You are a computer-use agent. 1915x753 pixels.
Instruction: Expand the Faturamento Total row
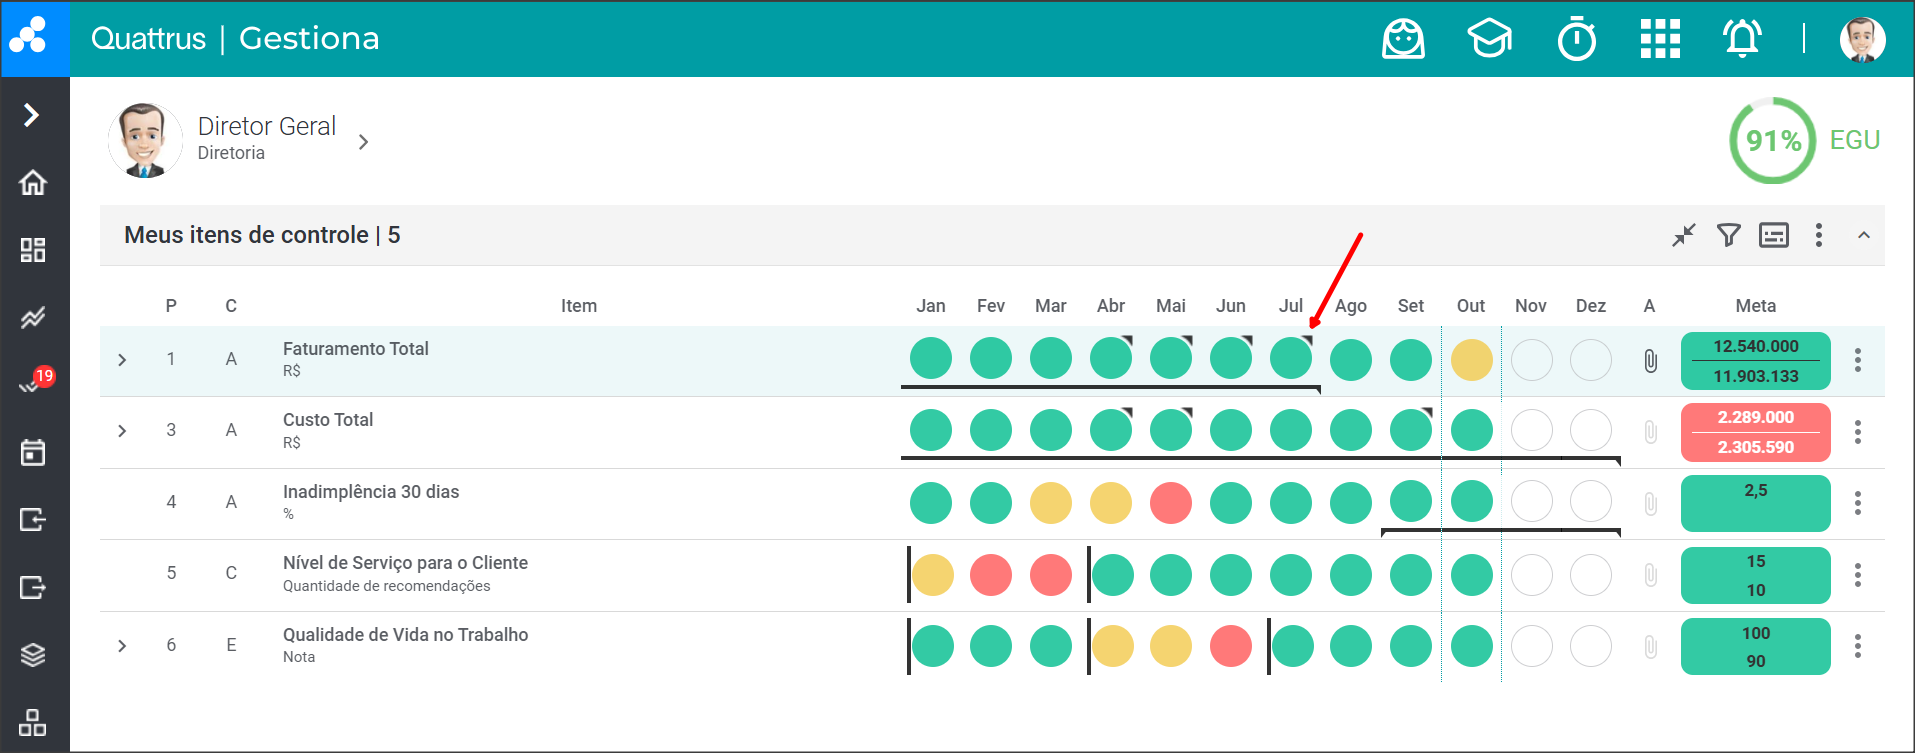122,360
